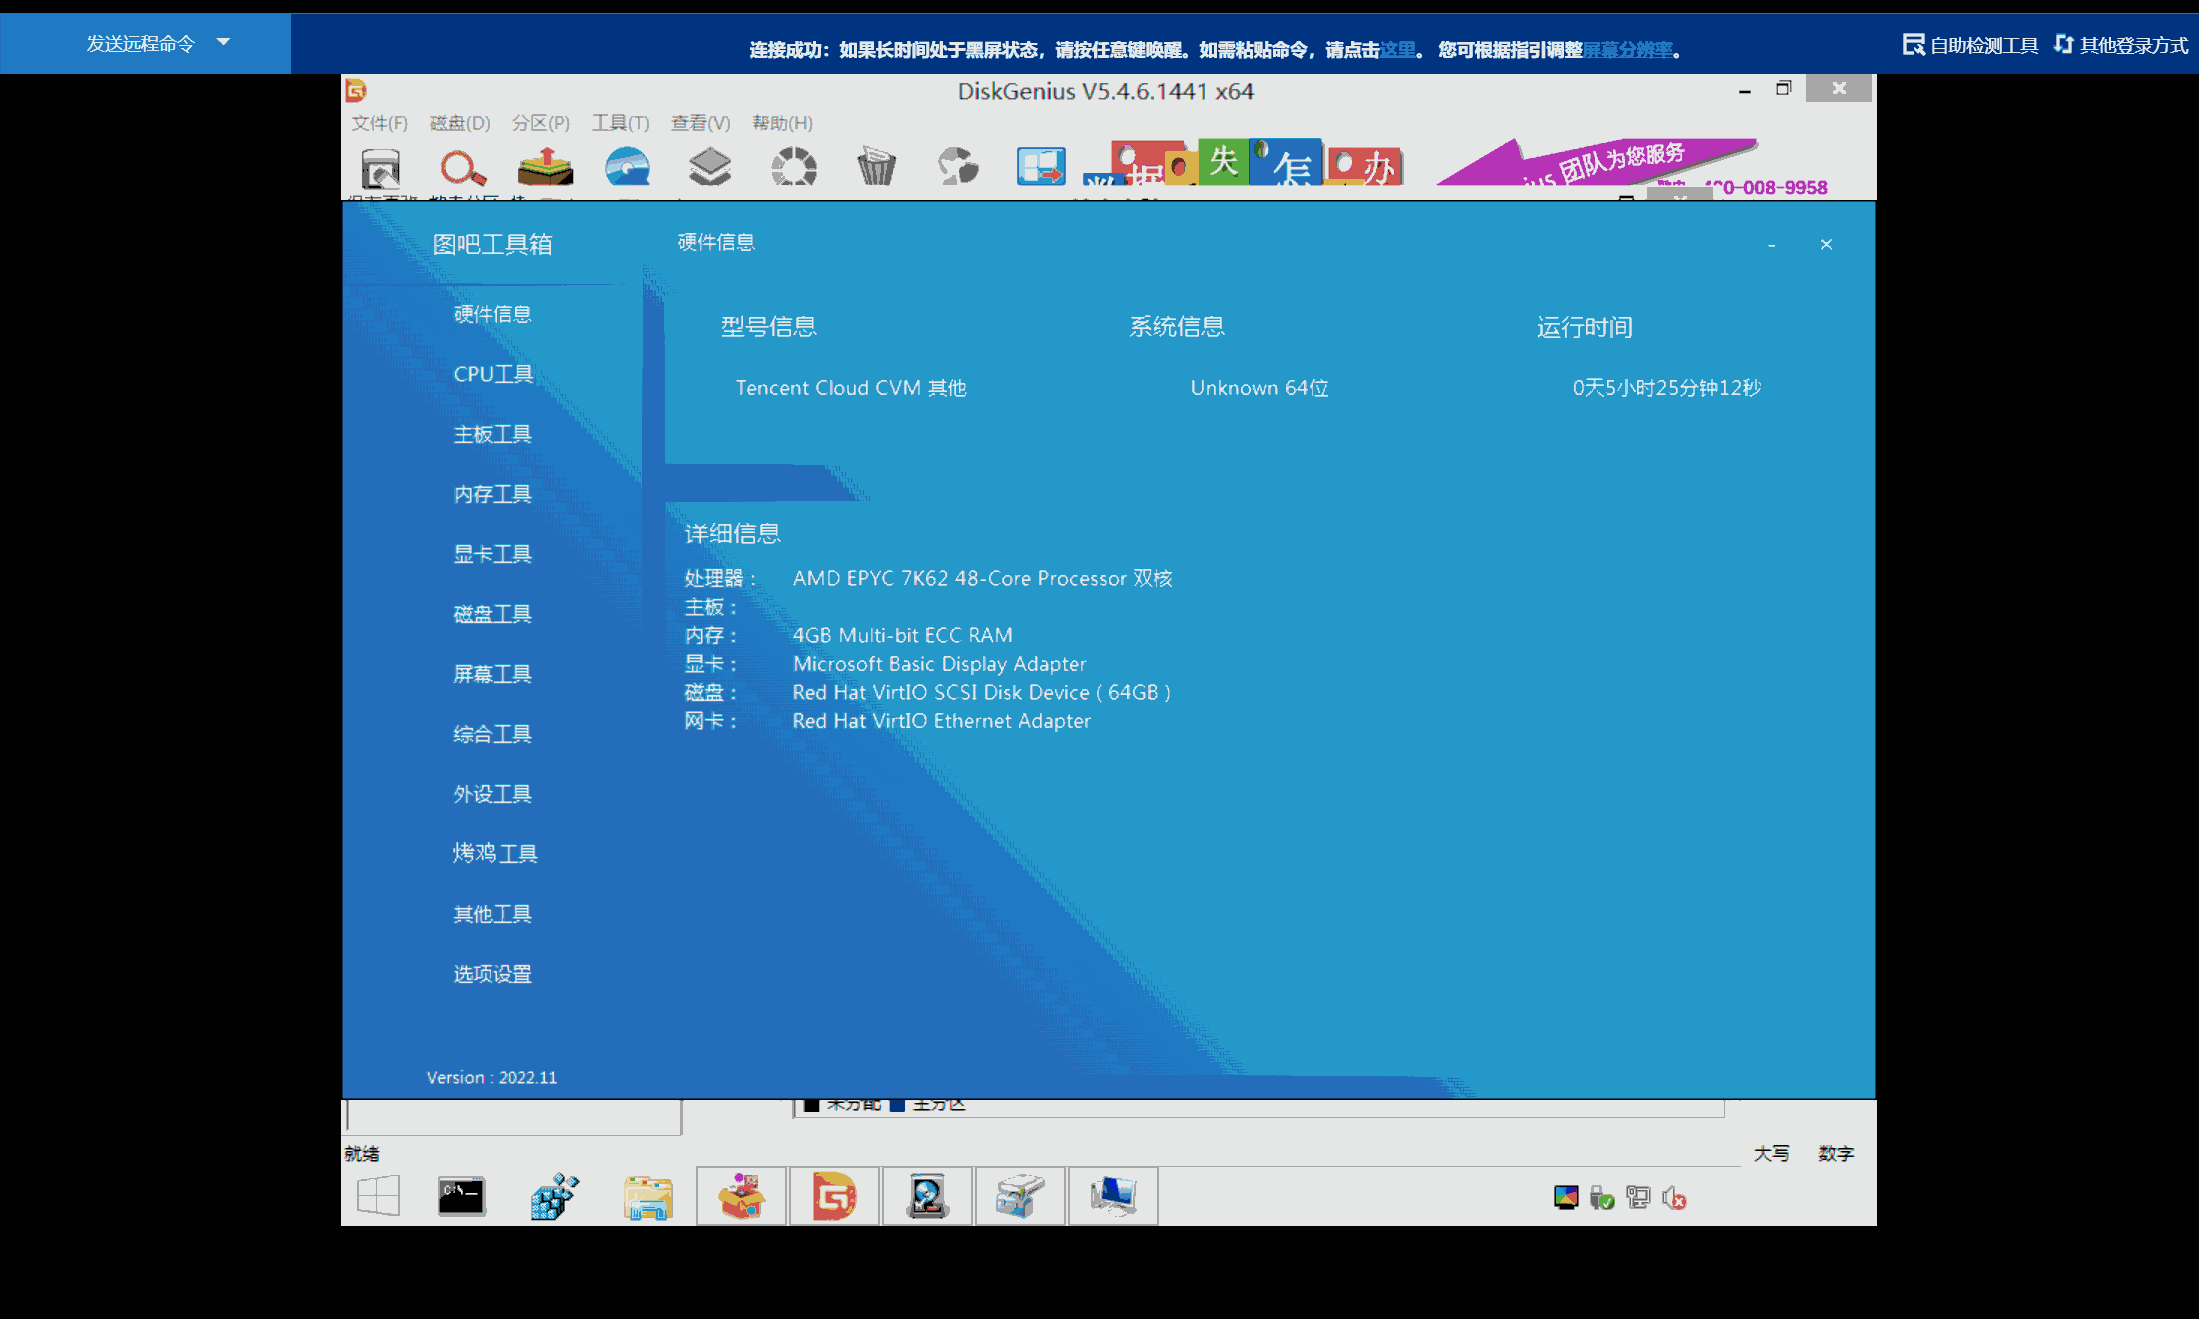Click the muted volume tray icon
This screenshot has width=2199, height=1319.
(x=1674, y=1198)
